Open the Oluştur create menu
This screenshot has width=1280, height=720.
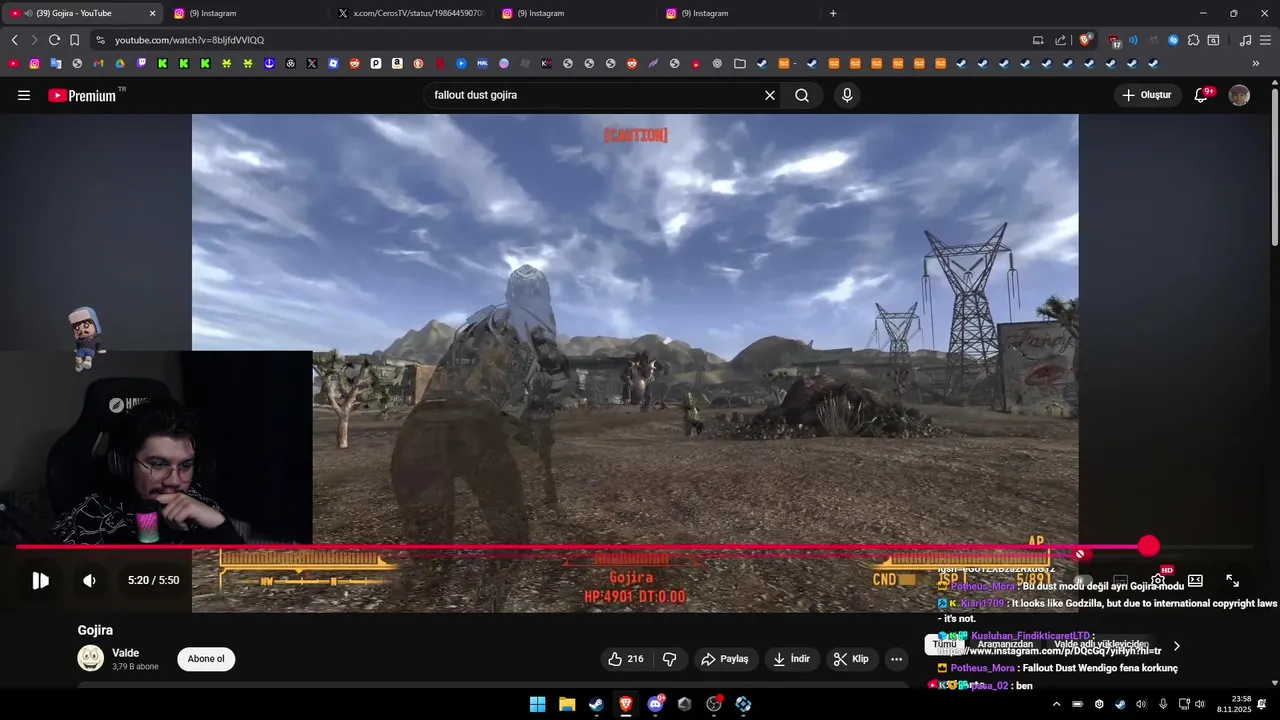point(1146,96)
